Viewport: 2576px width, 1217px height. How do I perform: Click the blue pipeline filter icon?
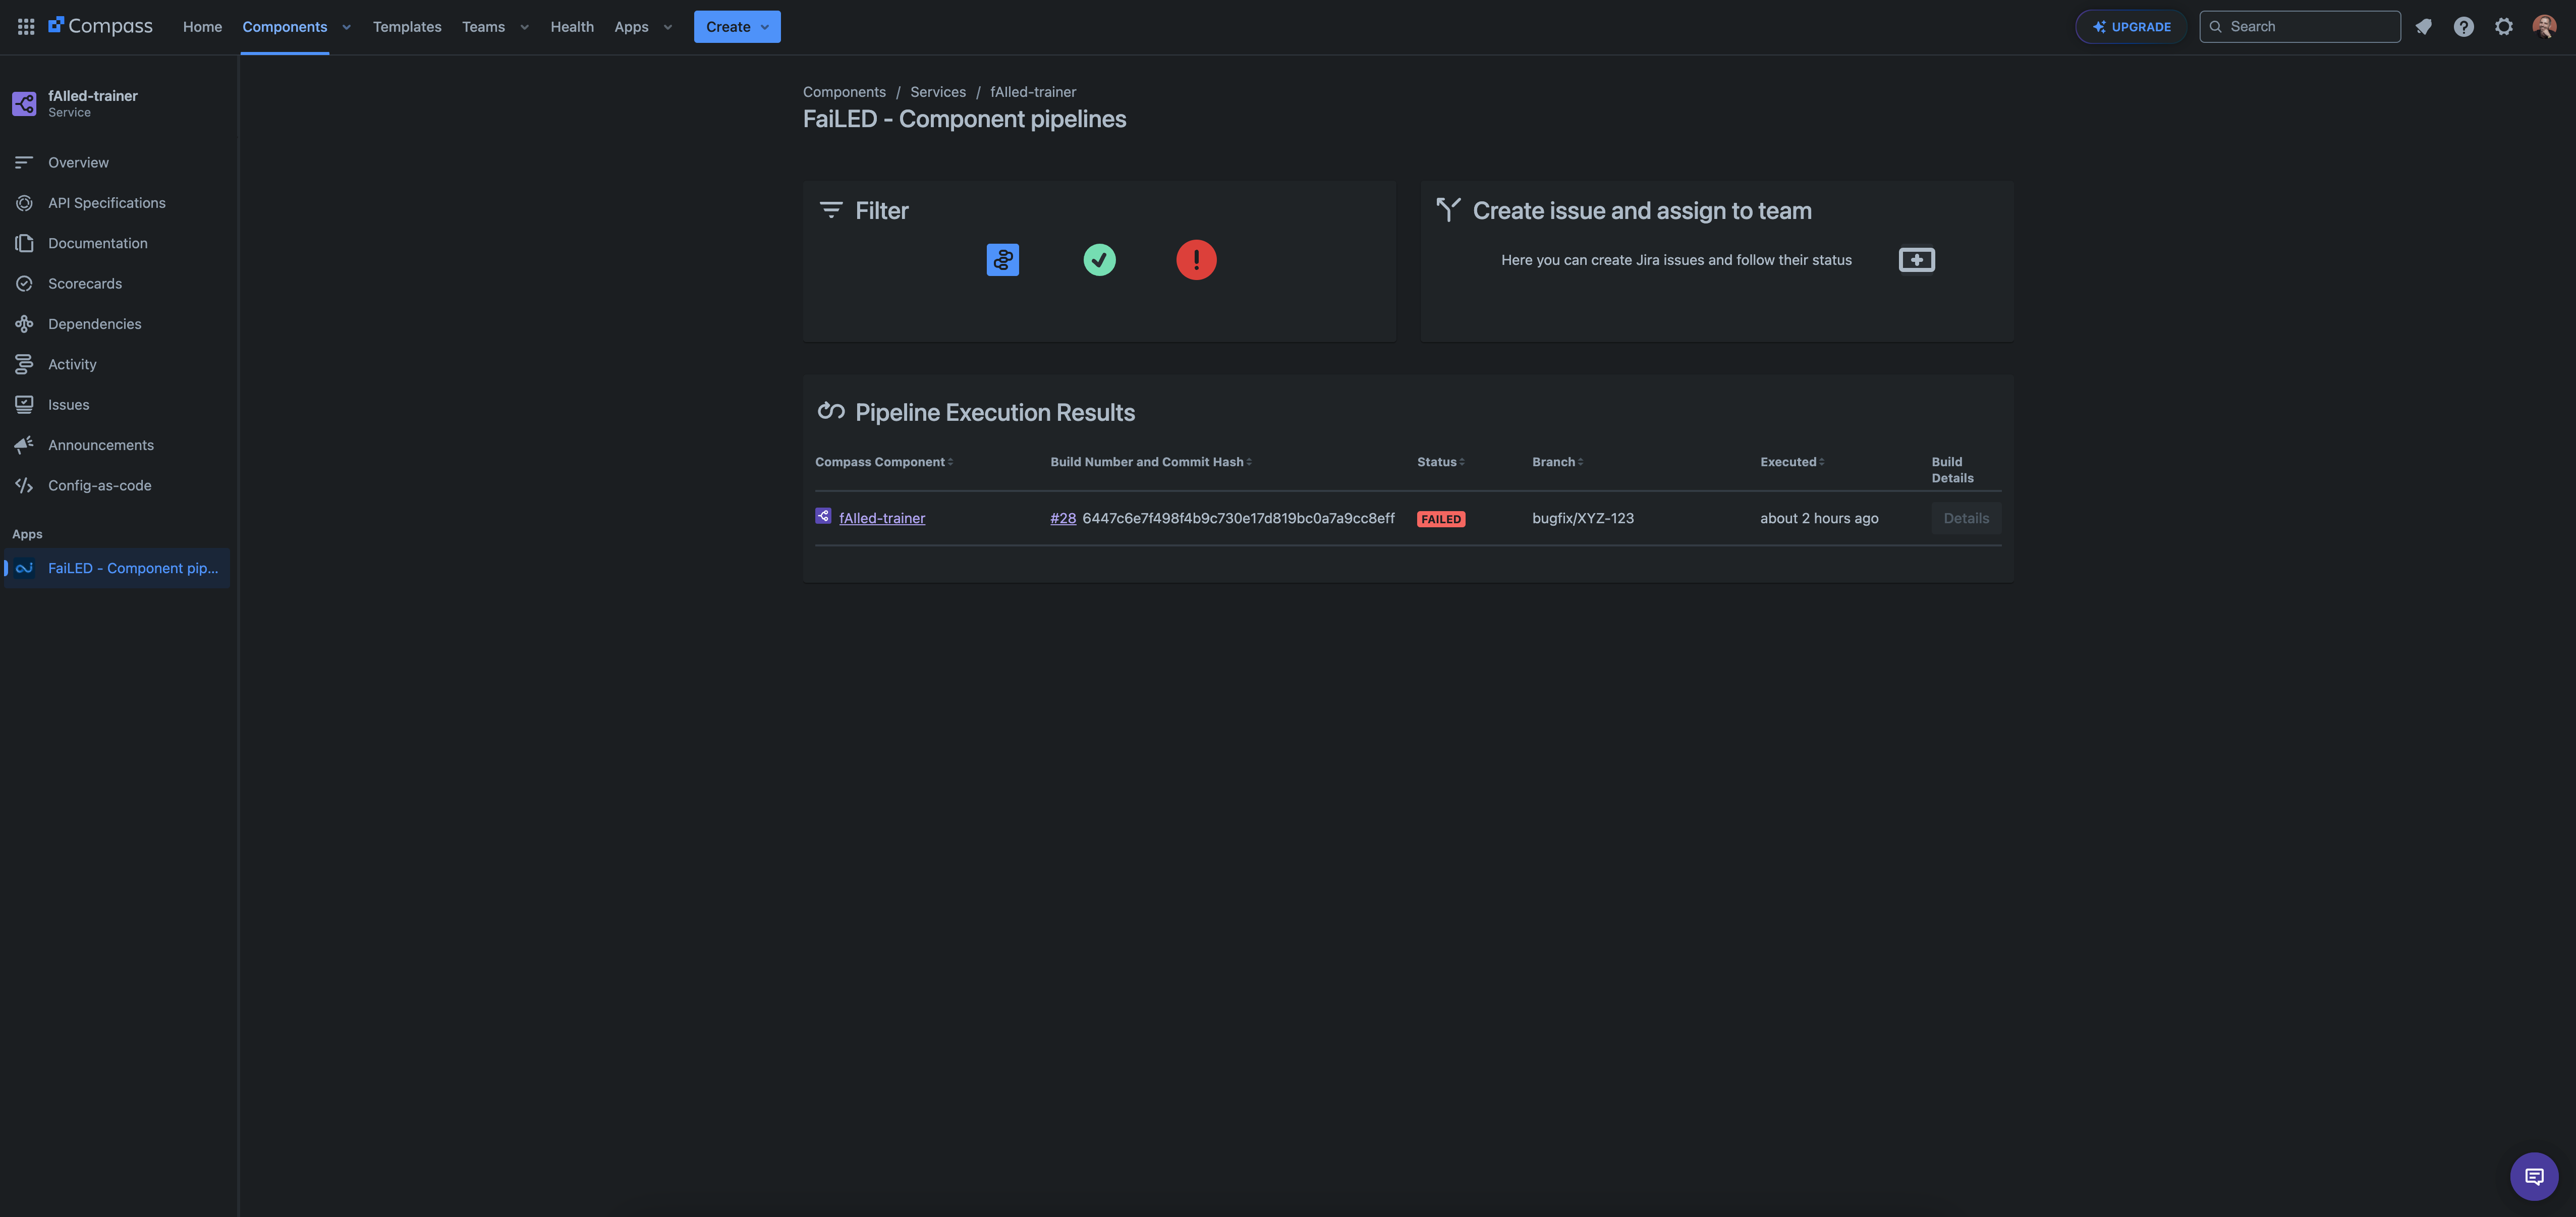click(x=1002, y=260)
